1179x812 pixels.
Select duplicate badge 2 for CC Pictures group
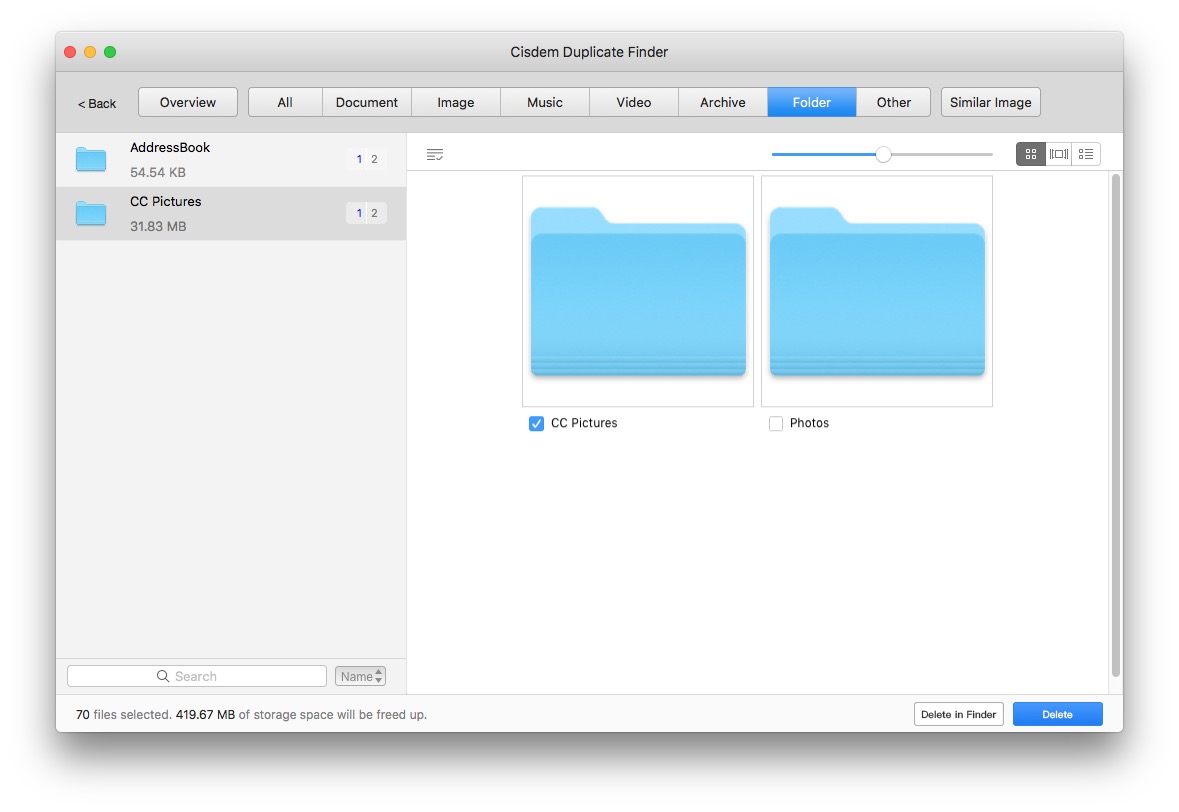[x=373, y=212]
